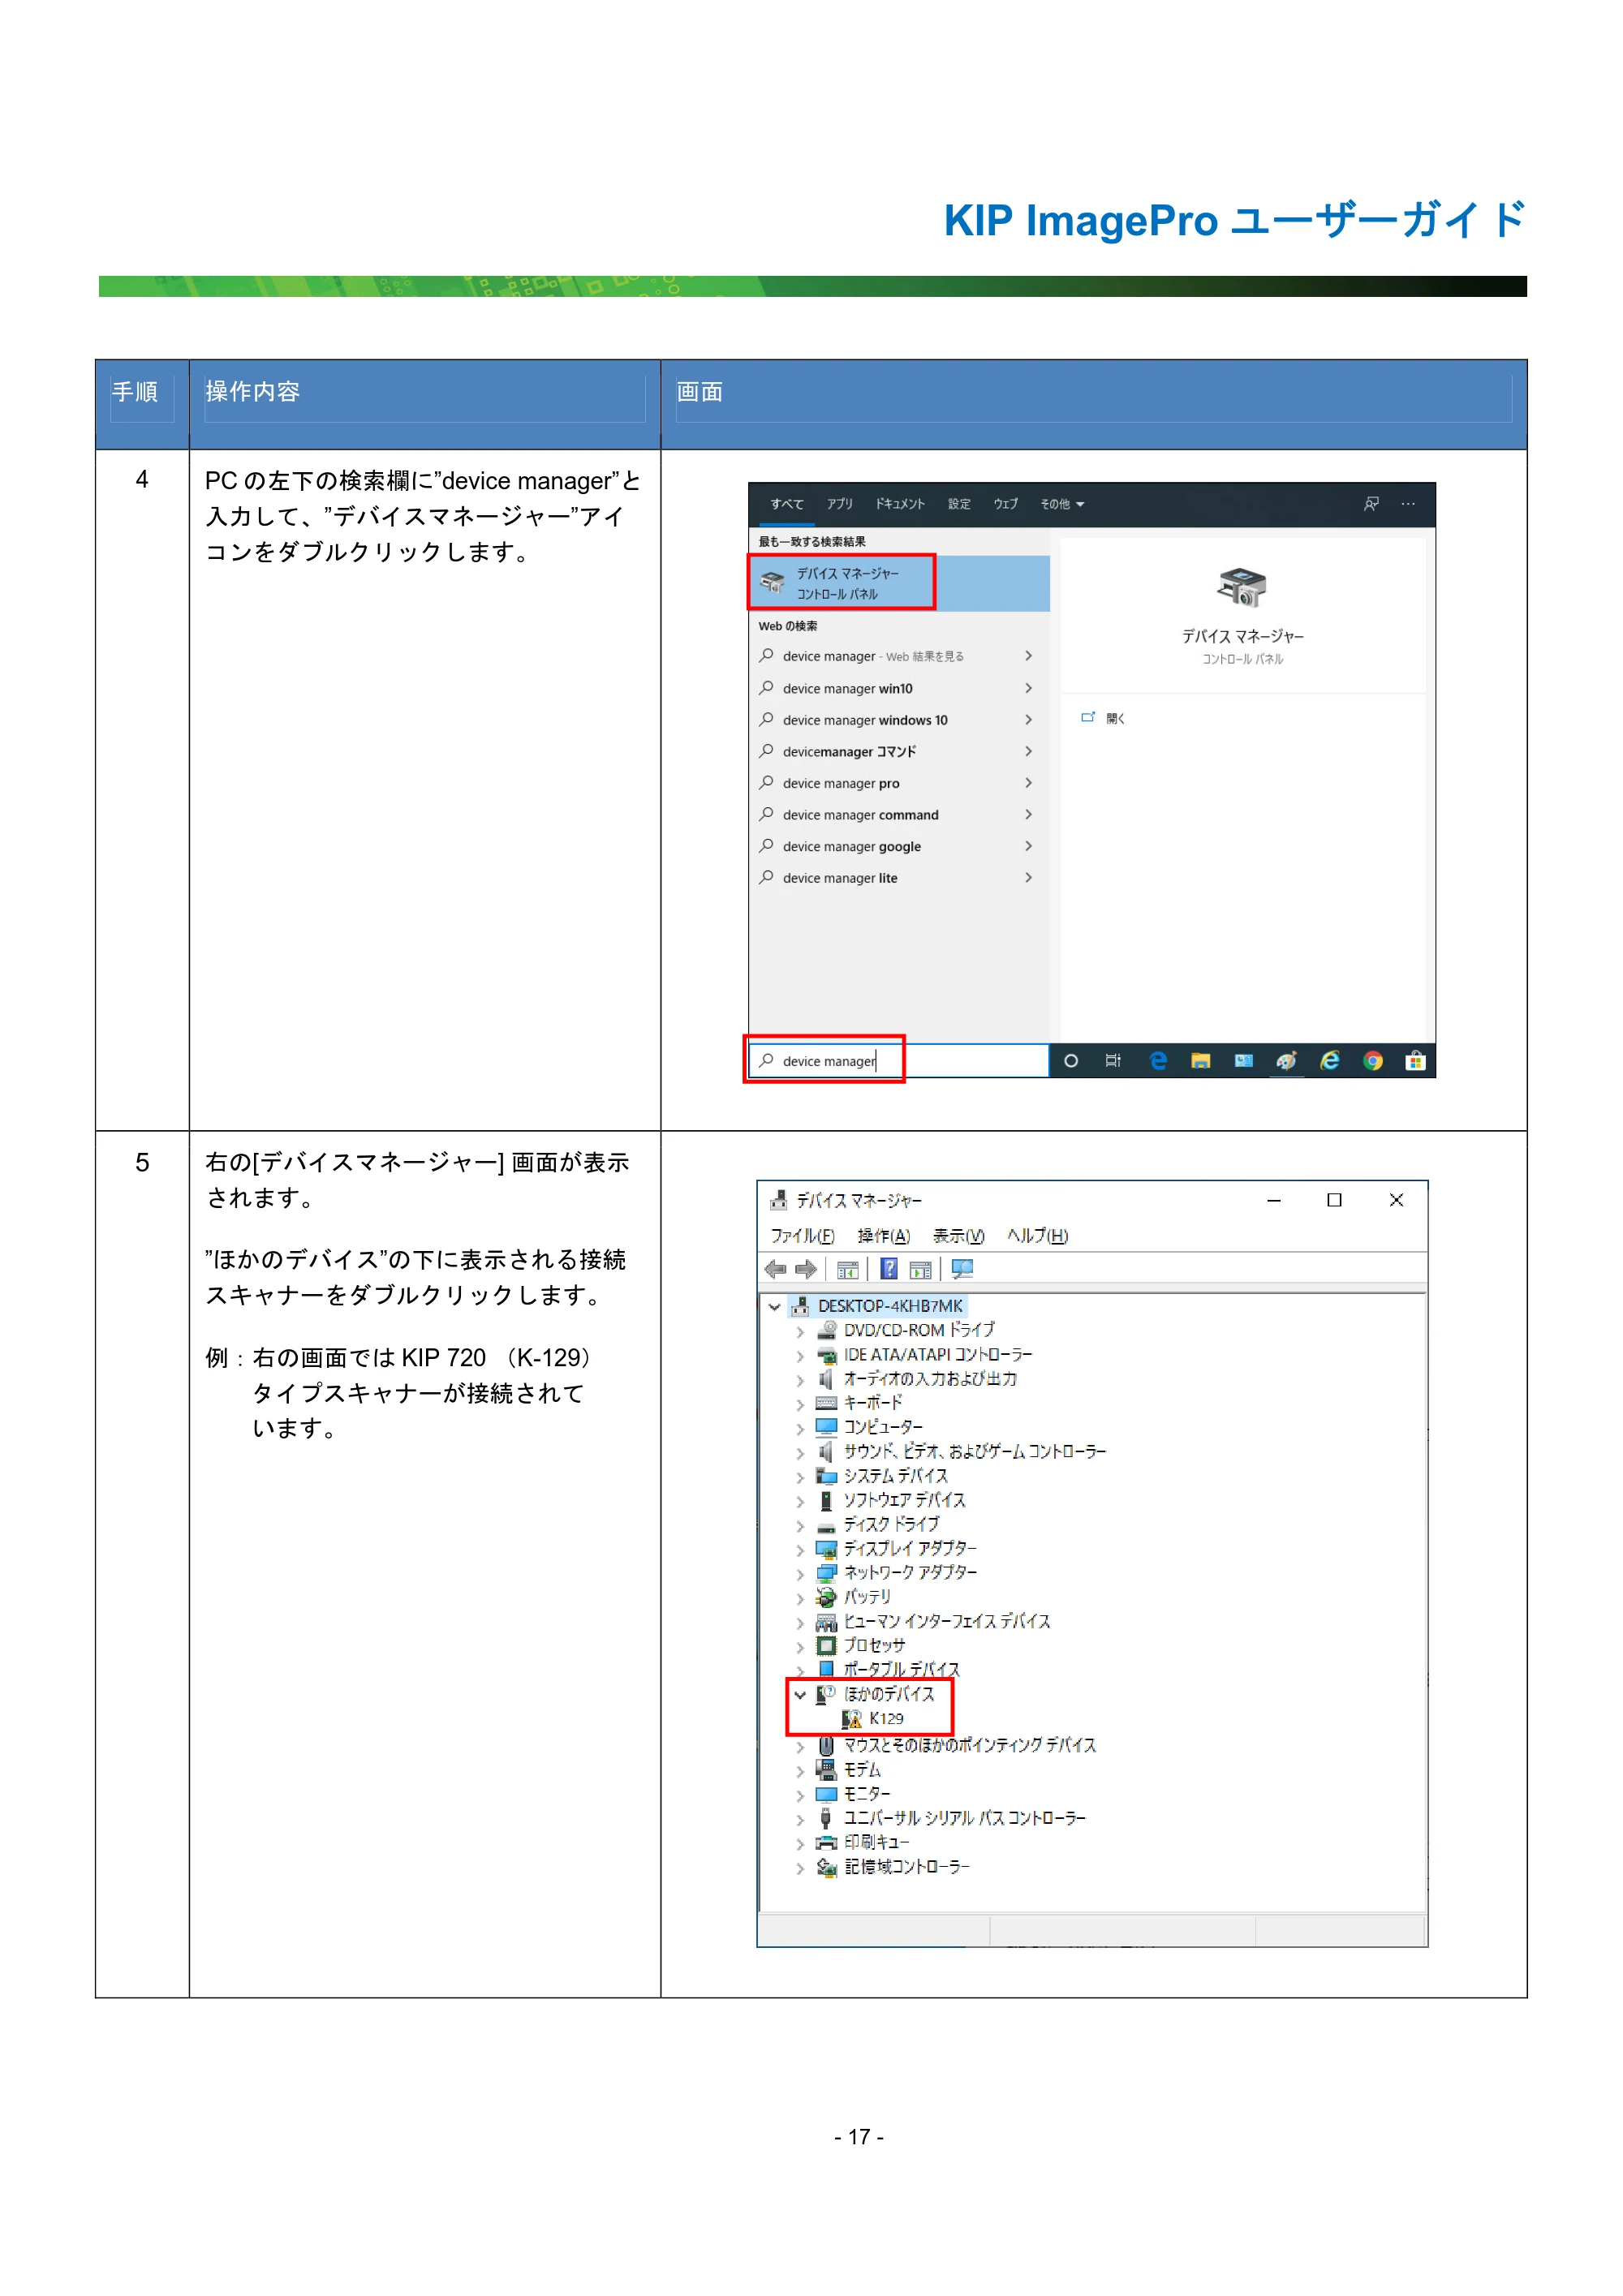Collapse the ほかのデバイス node

[800, 1695]
